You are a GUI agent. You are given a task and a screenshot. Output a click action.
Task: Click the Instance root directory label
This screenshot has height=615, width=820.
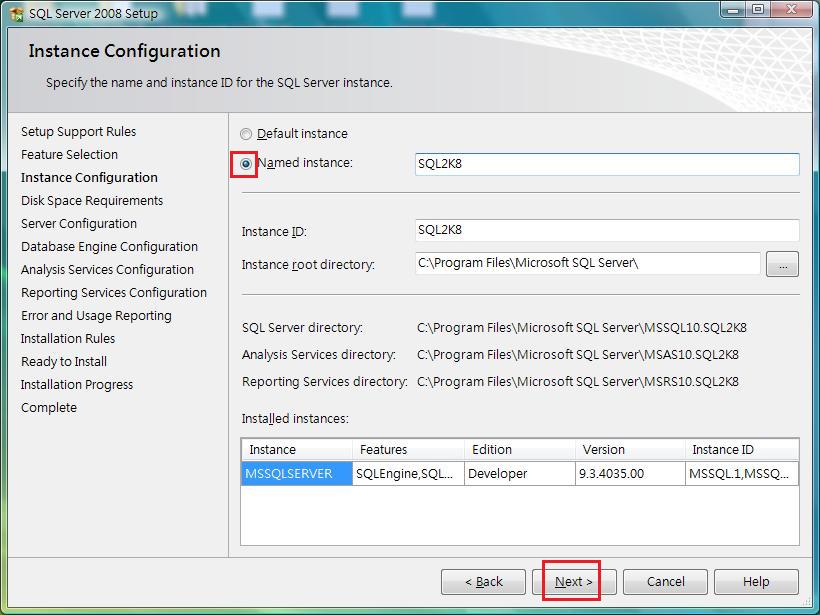coord(308,265)
